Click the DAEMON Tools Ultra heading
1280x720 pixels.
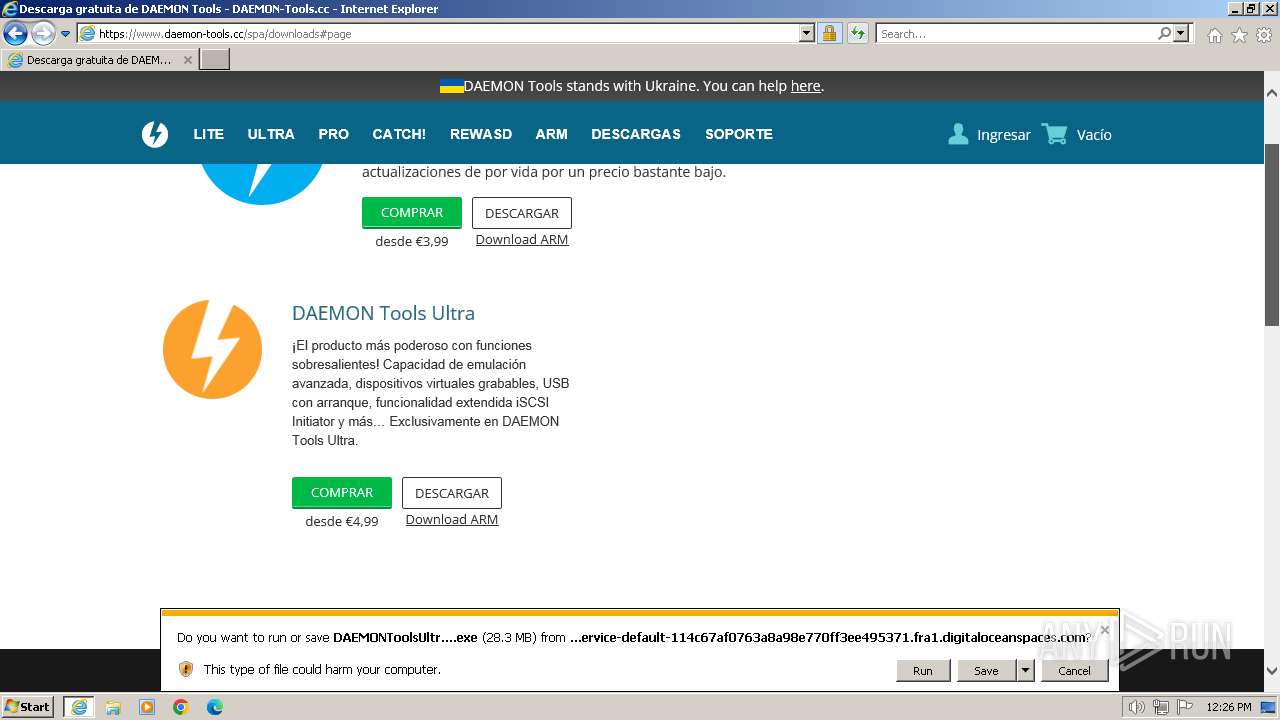click(383, 313)
